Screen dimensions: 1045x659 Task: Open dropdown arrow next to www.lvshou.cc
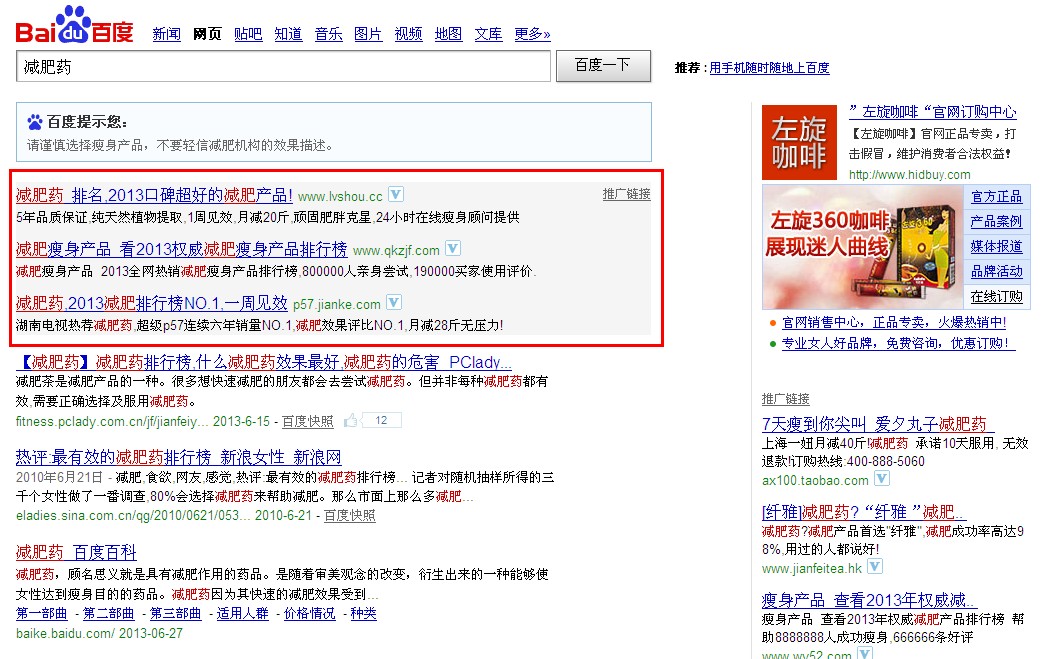[x=396, y=195]
